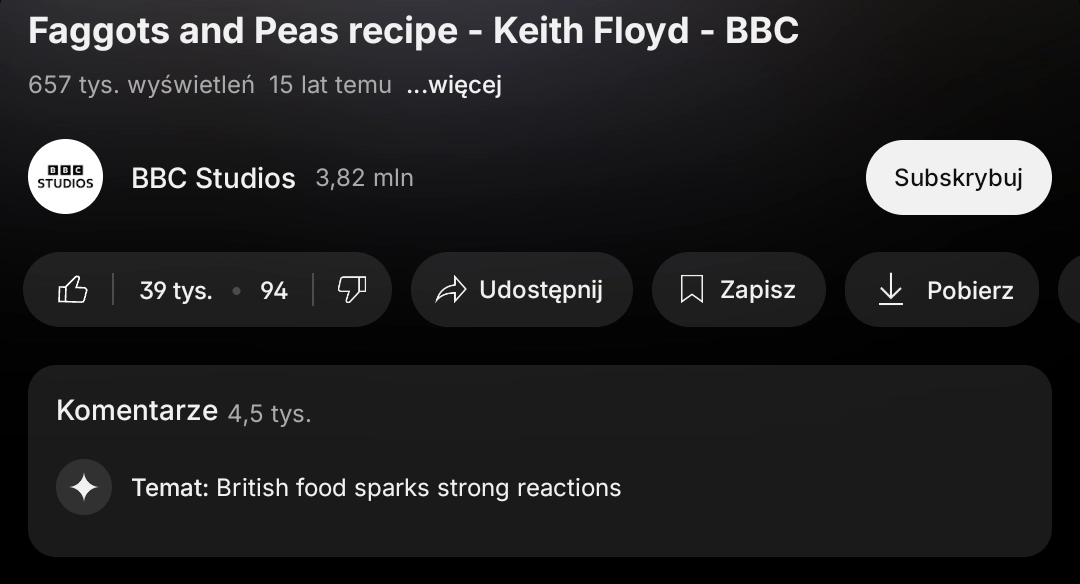Click the "4,5 tys." comment count
This screenshot has width=1080, height=584.
click(x=269, y=413)
